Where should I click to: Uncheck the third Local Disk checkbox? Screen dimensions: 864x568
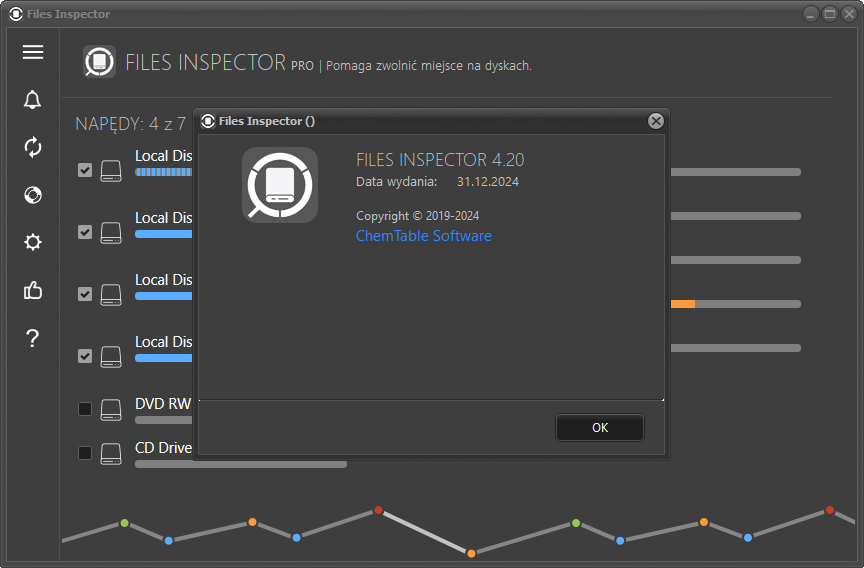(x=85, y=294)
